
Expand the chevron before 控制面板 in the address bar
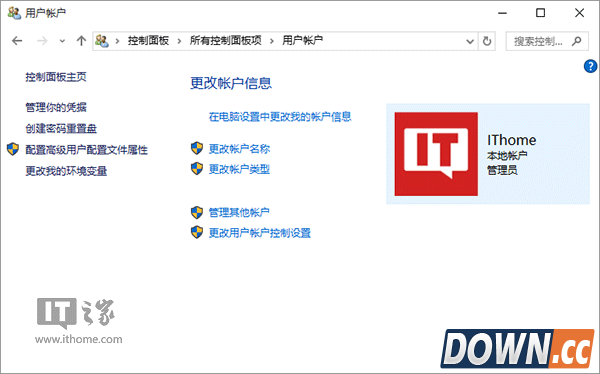click(x=117, y=41)
